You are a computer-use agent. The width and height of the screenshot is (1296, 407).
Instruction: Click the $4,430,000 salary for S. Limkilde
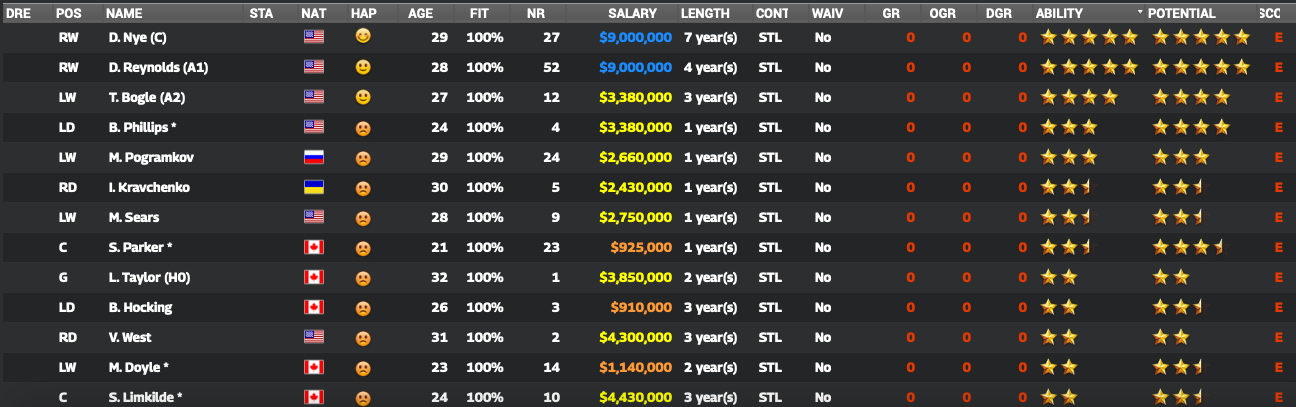pos(635,397)
